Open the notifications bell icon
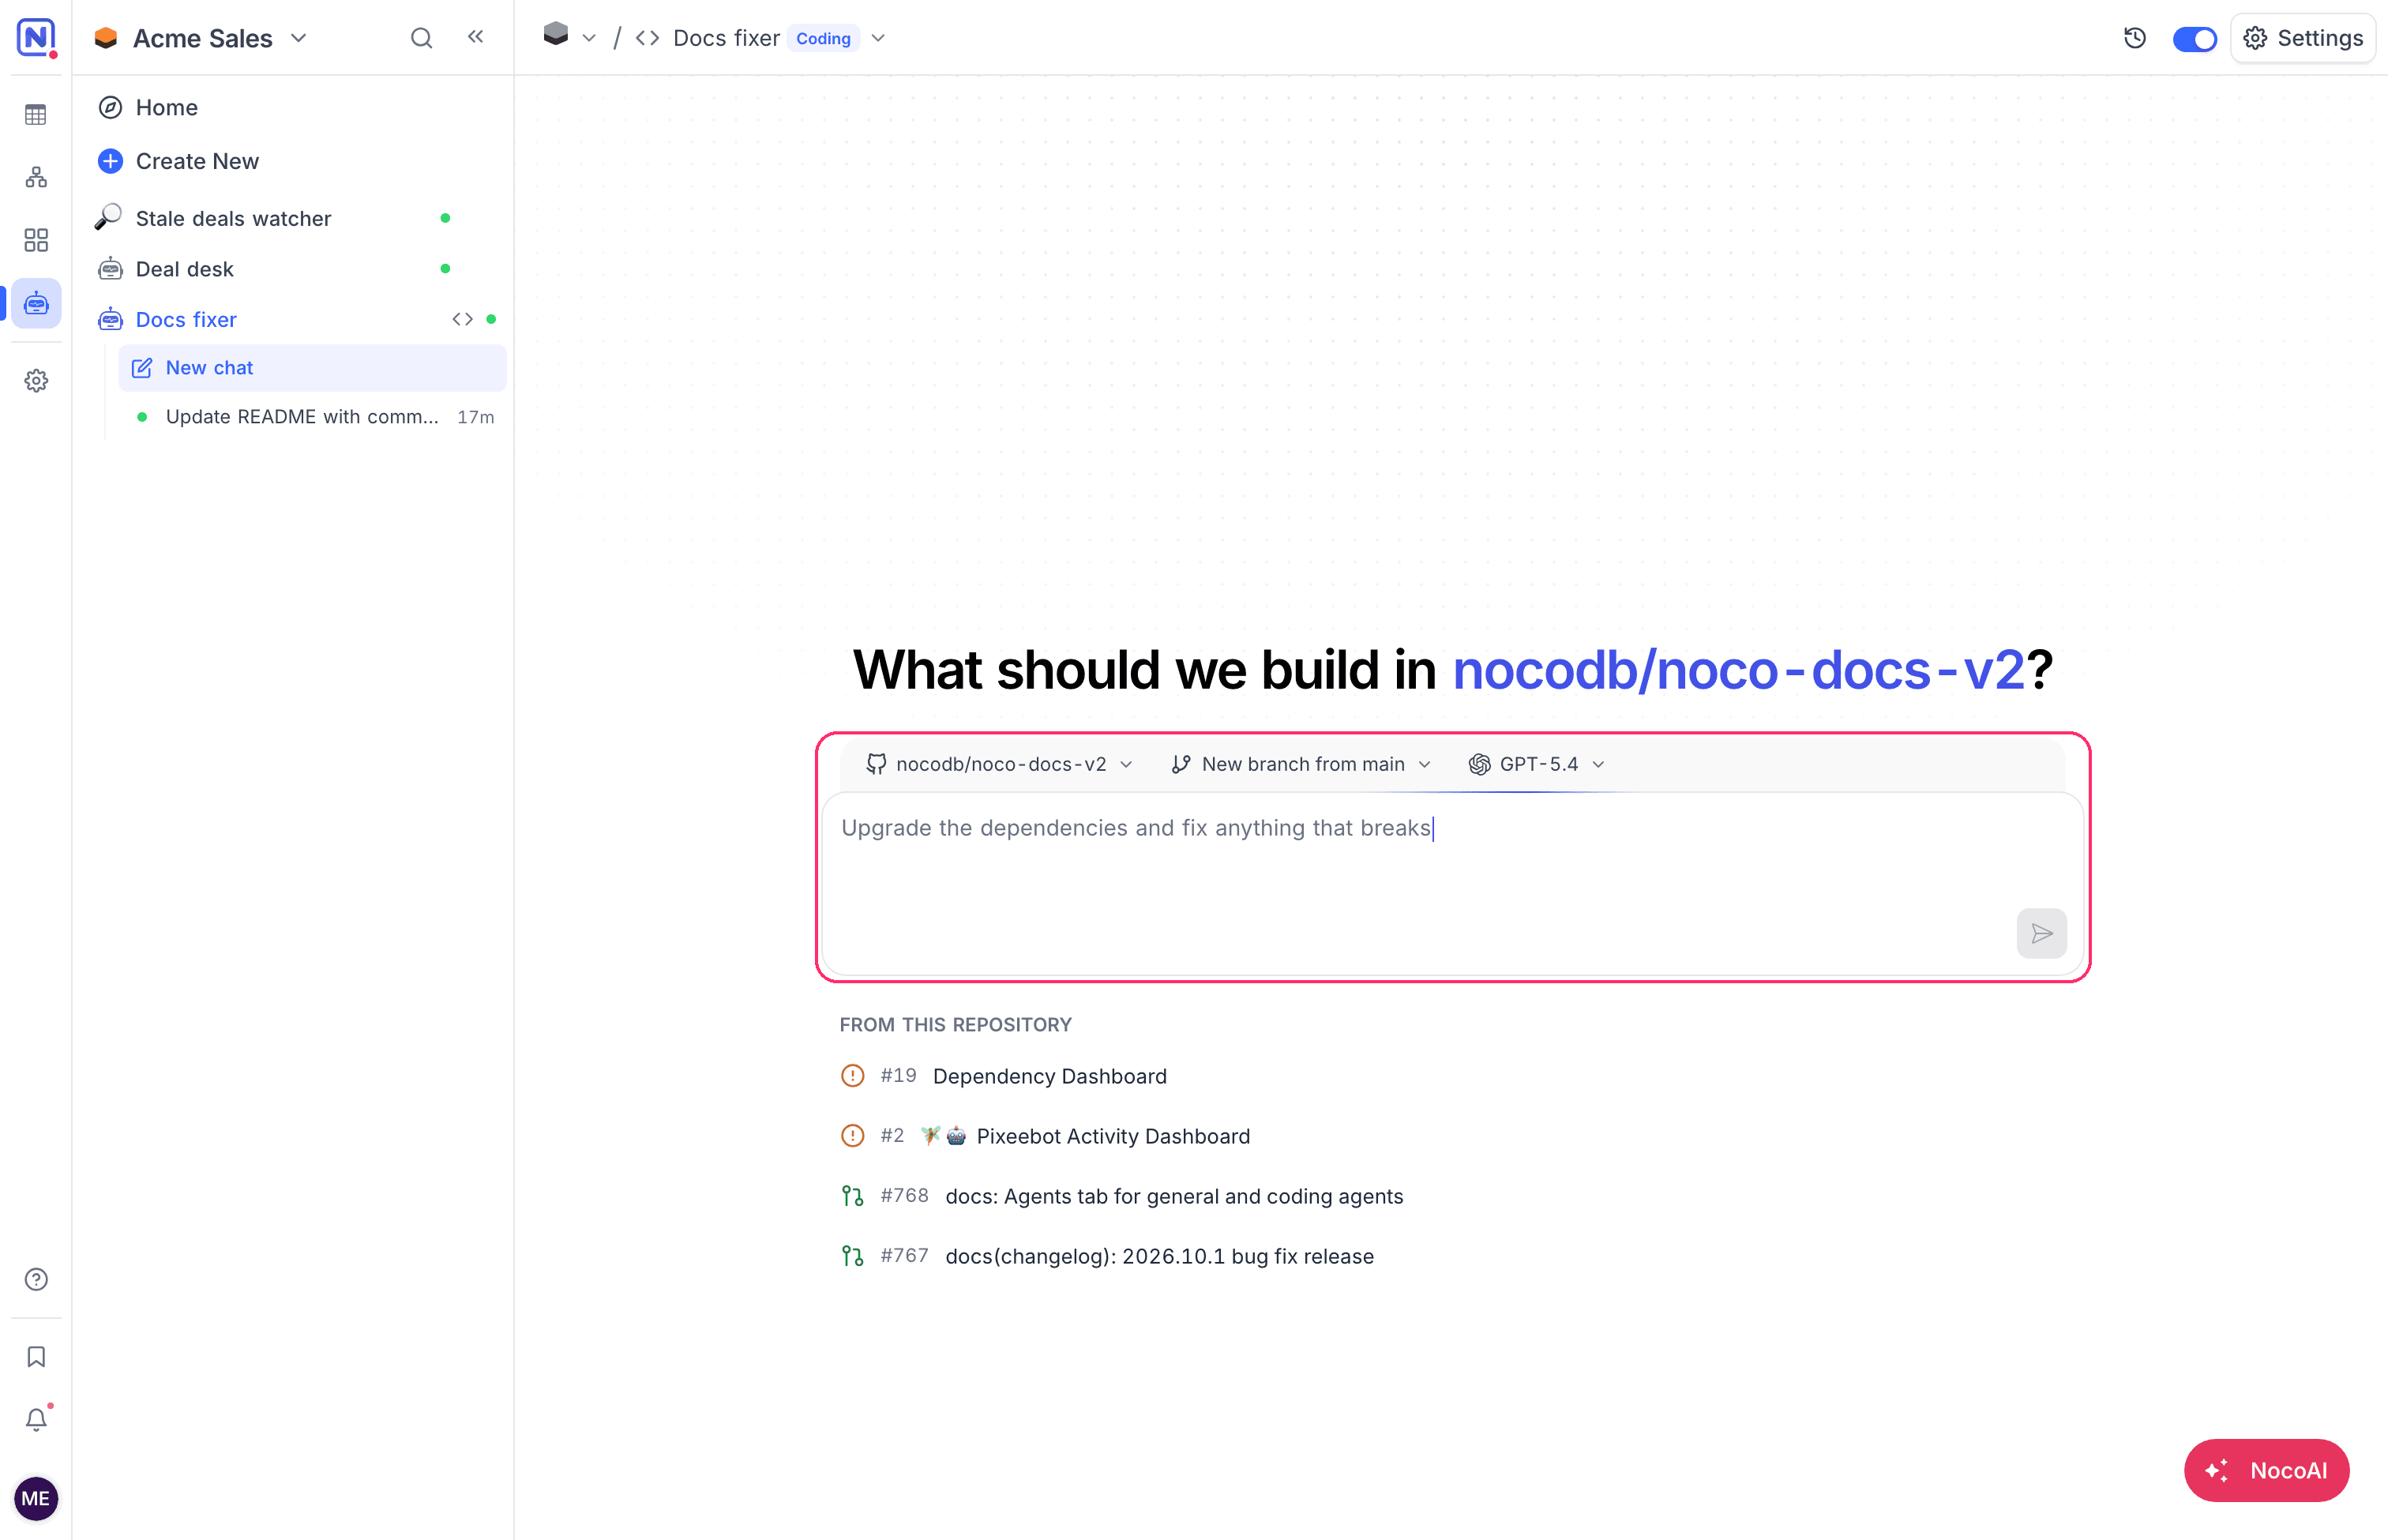This screenshot has height=1540, width=2388. [x=36, y=1419]
